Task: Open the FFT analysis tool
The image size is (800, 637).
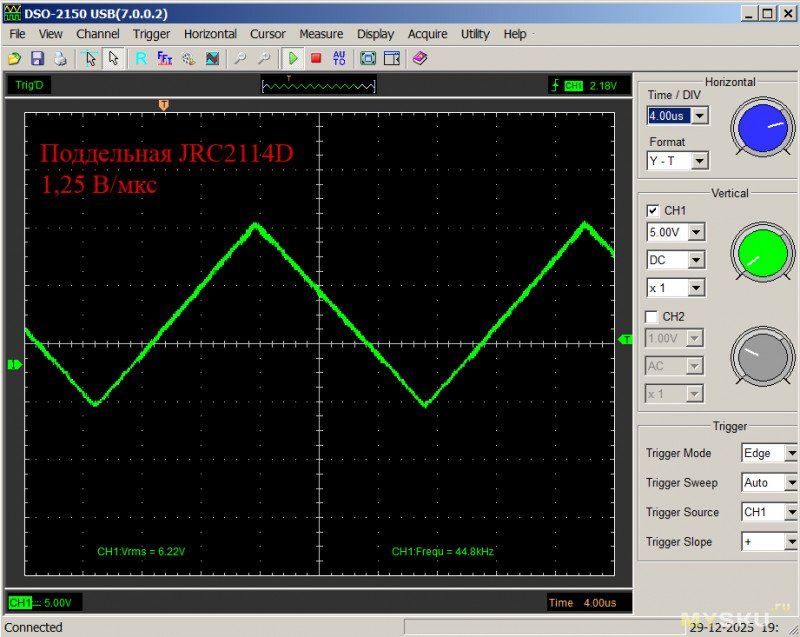Action: [165, 59]
